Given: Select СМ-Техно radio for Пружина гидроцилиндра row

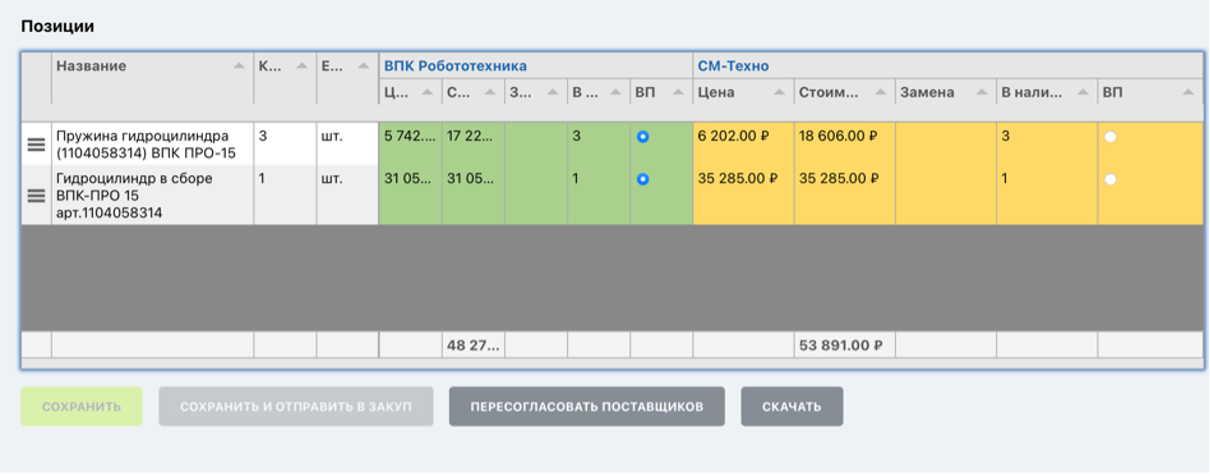Looking at the screenshot, I should point(1109,137).
